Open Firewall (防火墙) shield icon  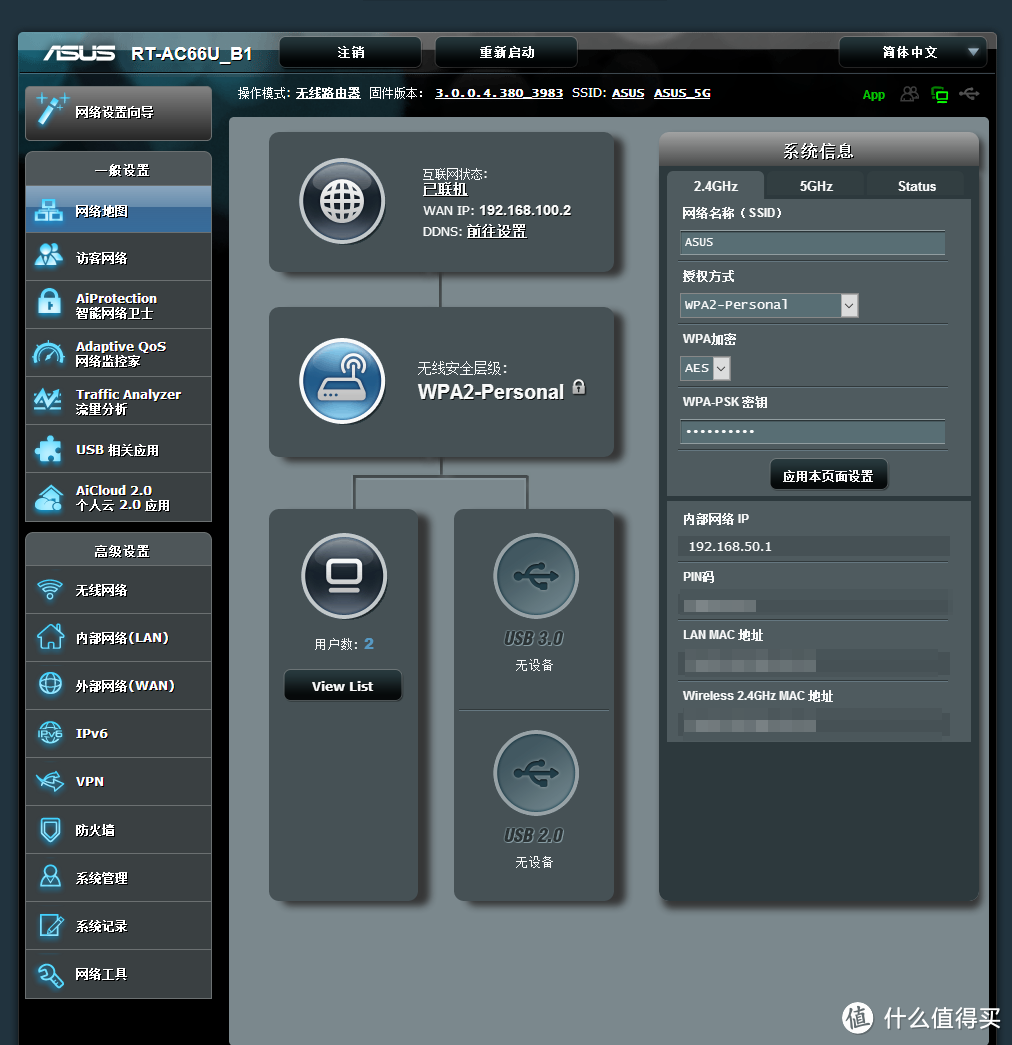coord(50,830)
